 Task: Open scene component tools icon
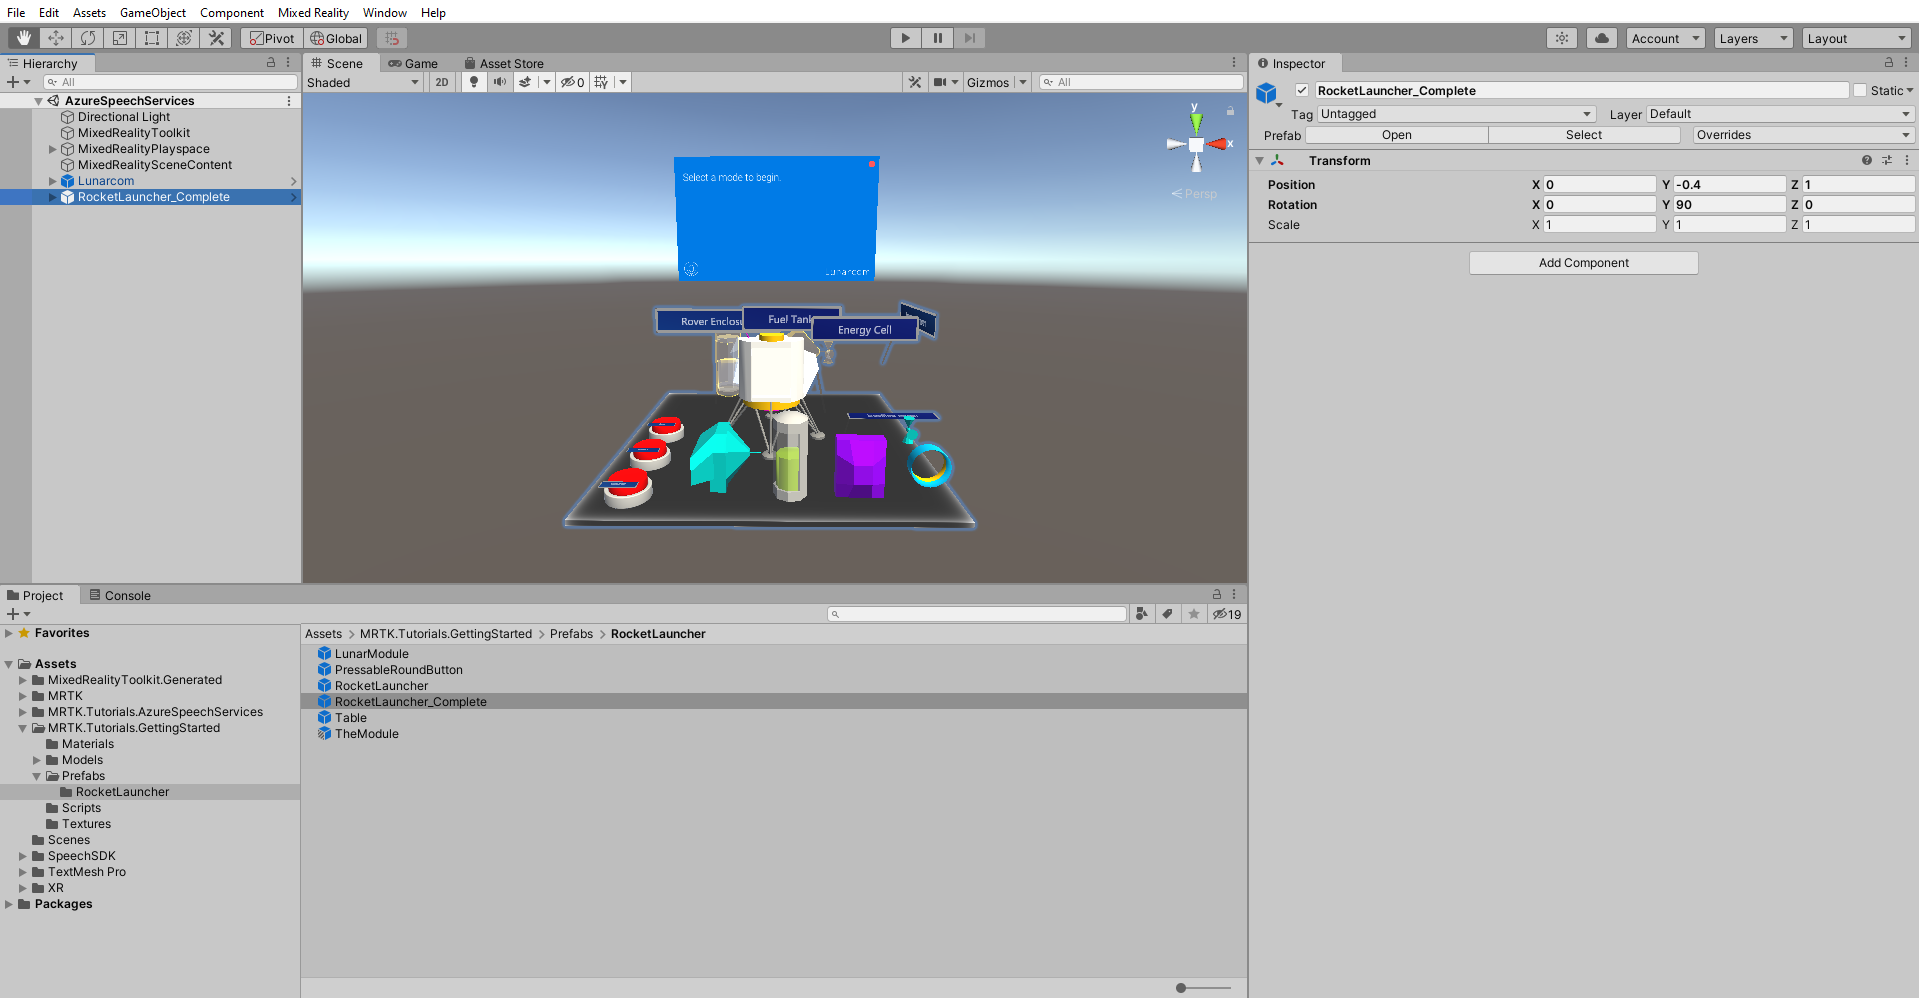(x=915, y=82)
